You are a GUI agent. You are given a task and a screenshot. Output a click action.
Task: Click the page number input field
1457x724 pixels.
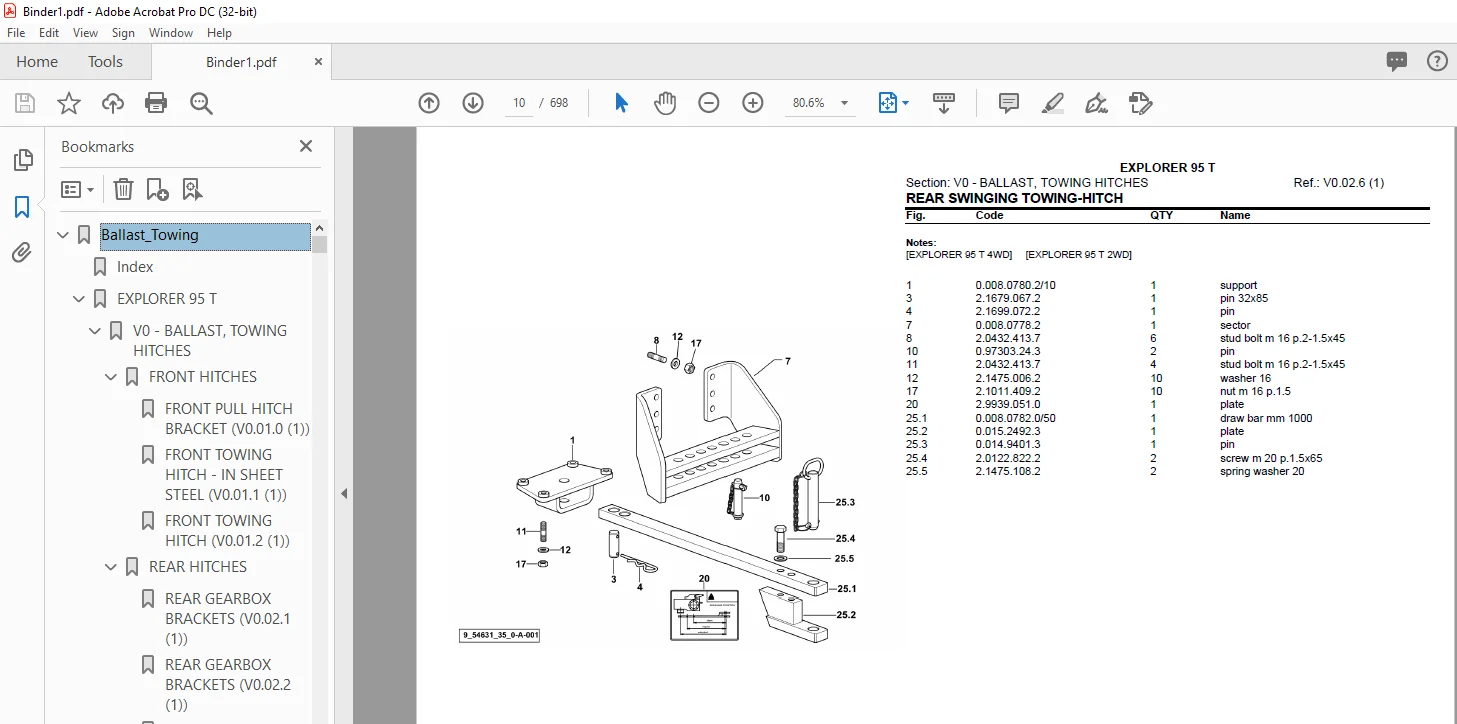point(518,103)
